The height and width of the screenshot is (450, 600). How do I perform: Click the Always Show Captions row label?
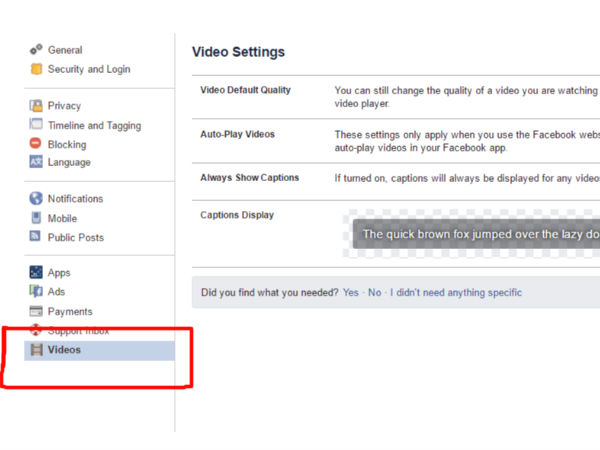click(249, 178)
